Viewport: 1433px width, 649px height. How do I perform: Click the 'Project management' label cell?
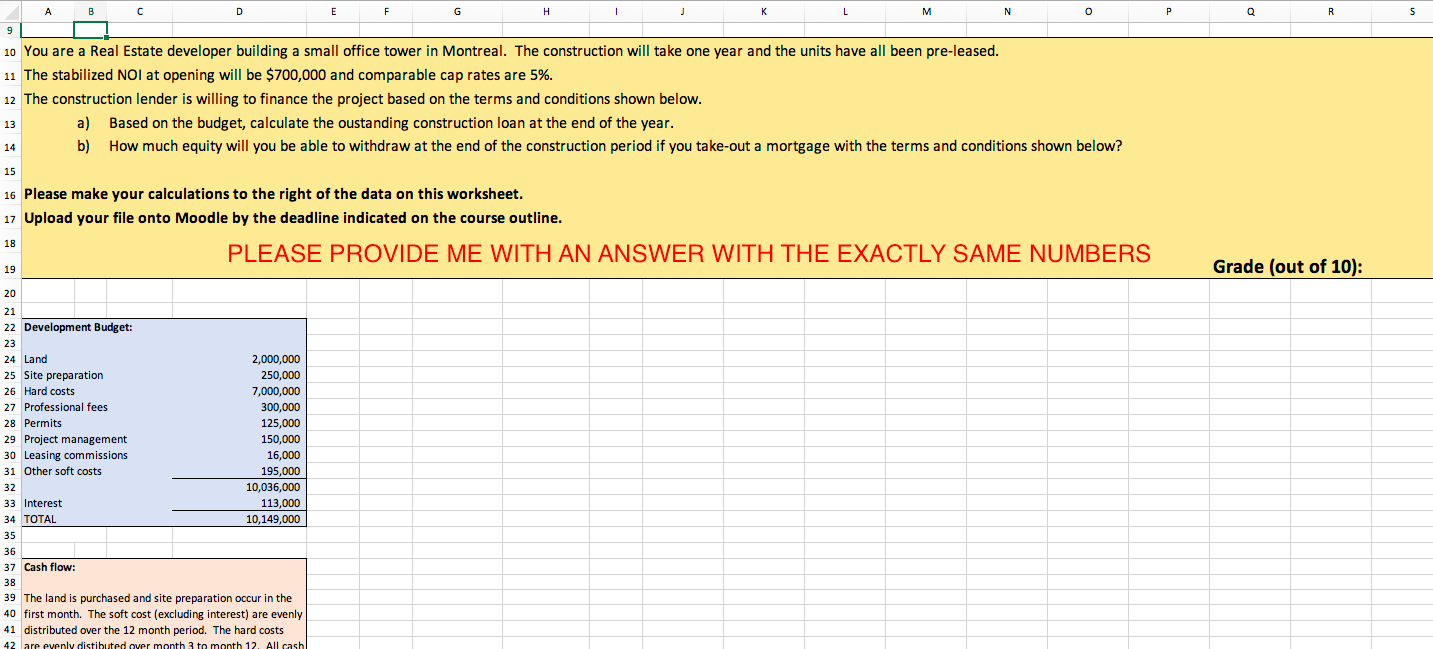[x=76, y=439]
